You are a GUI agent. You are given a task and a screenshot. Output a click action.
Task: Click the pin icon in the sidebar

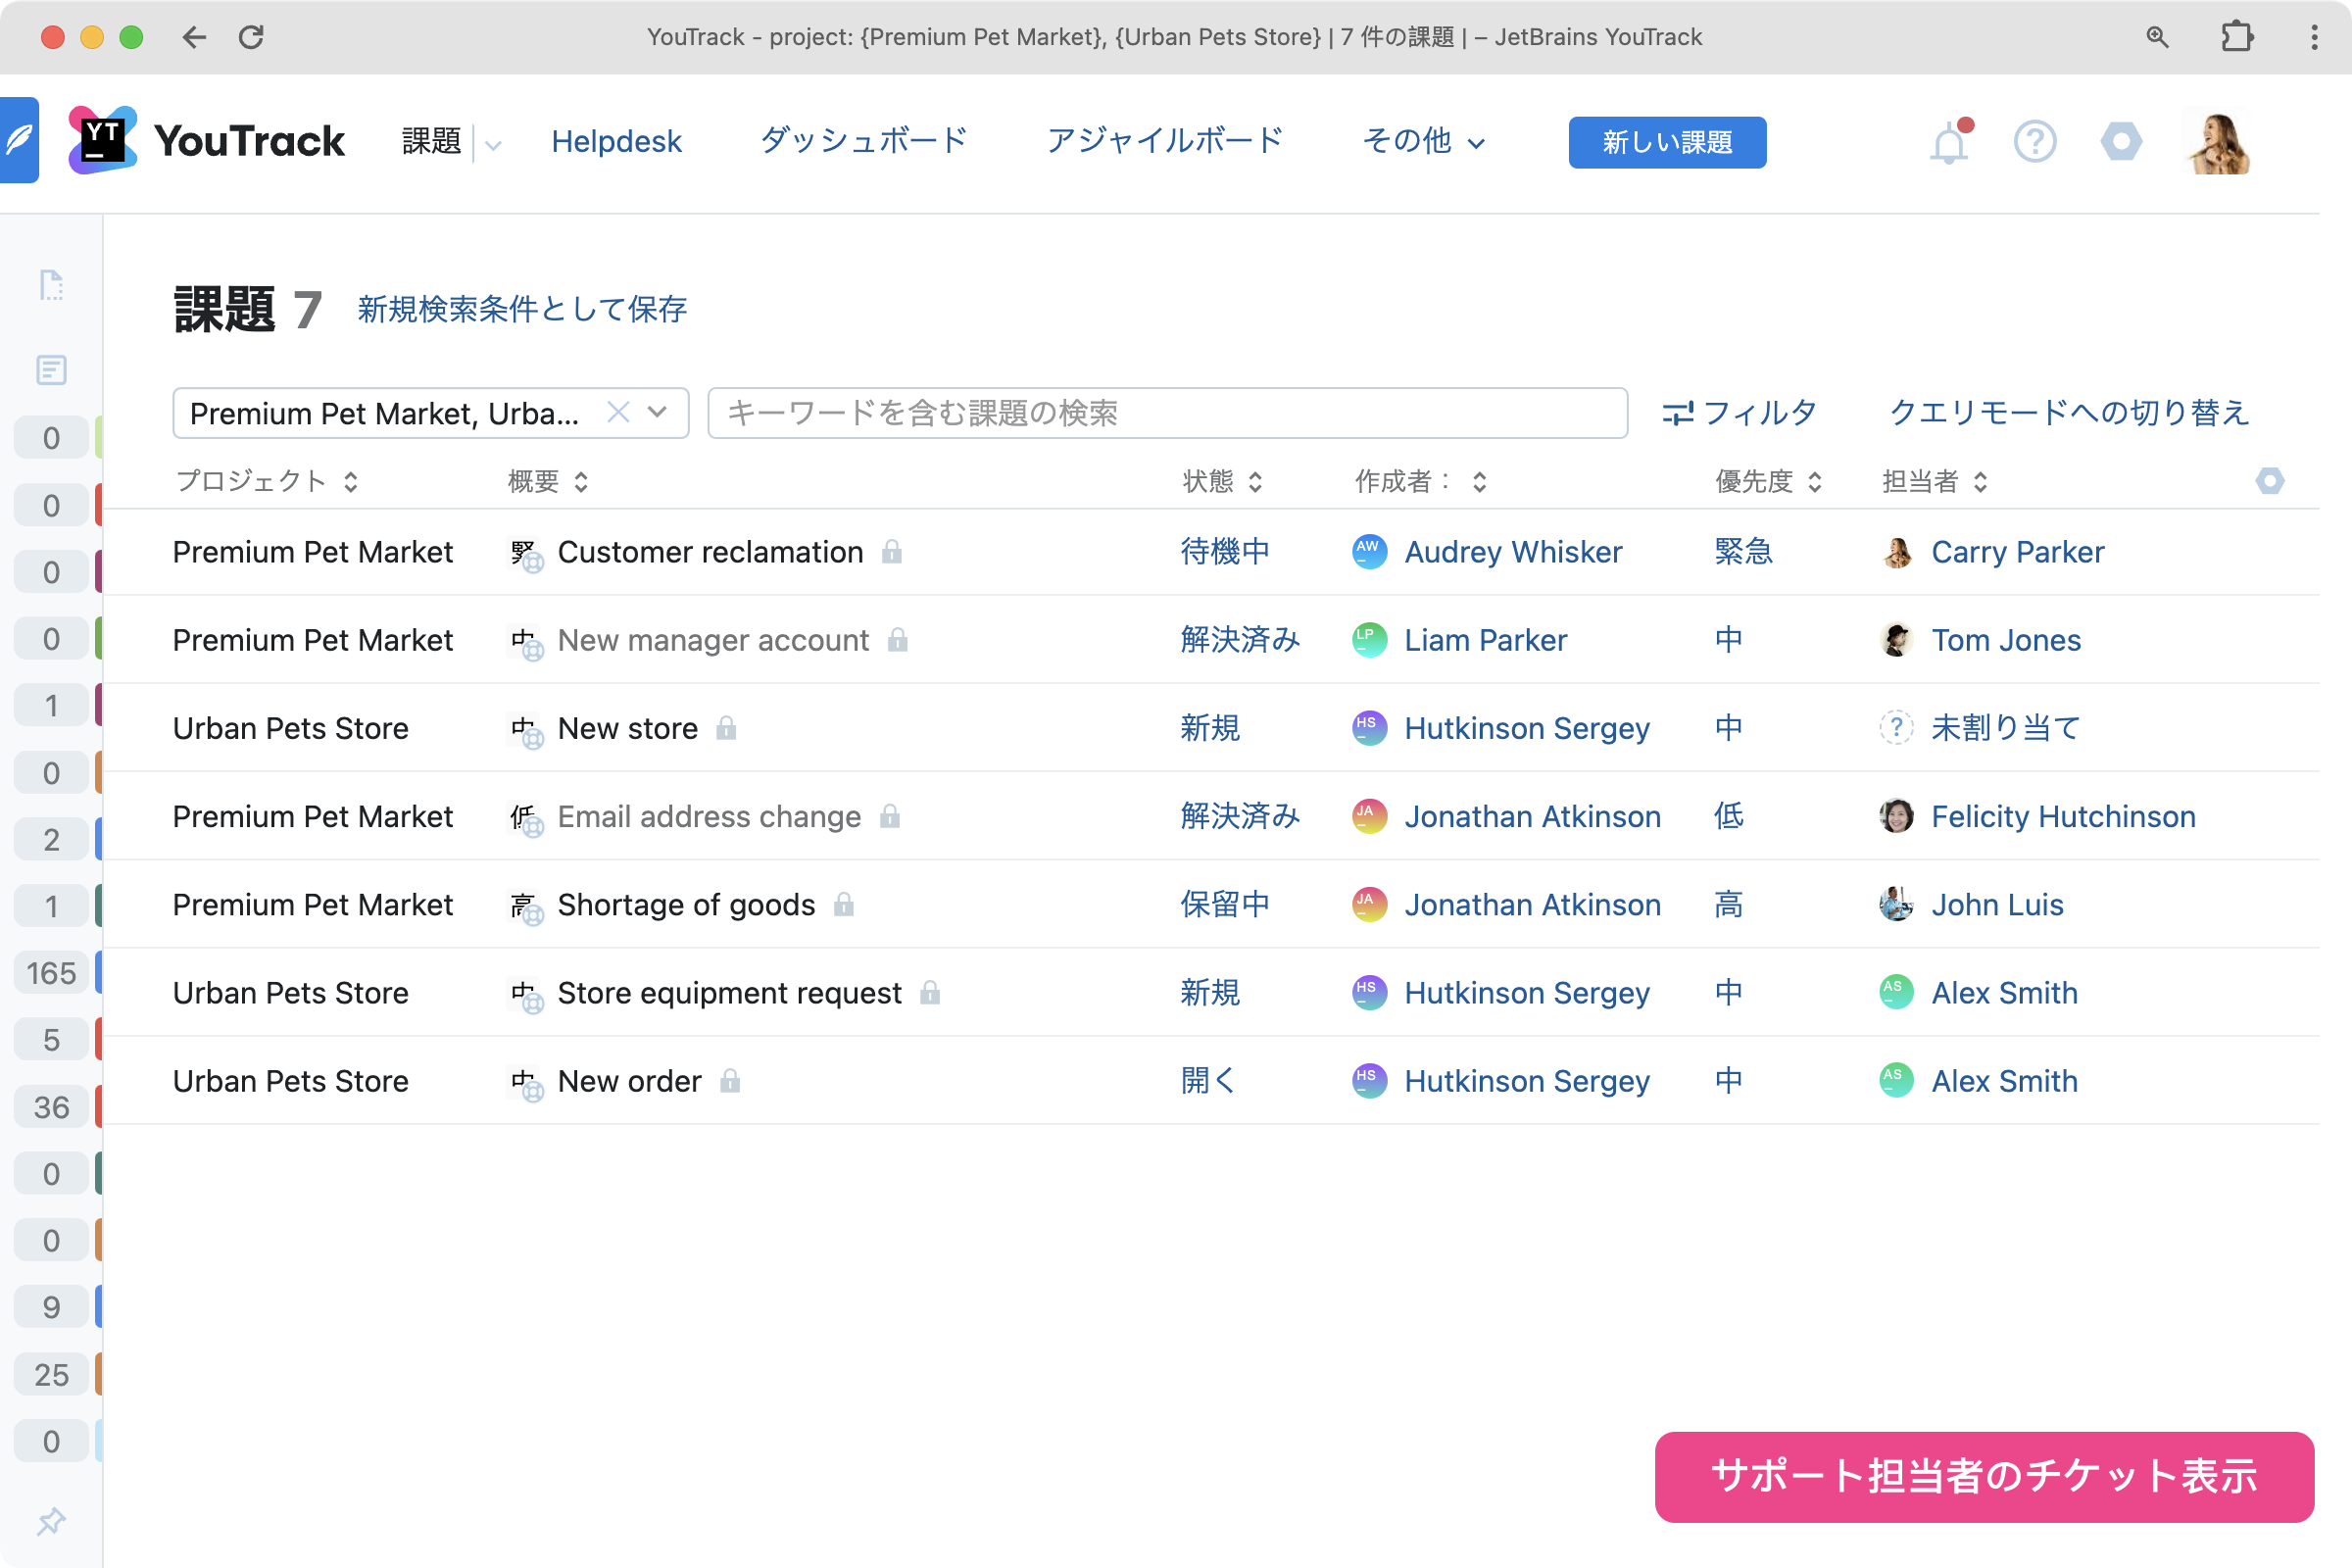click(x=51, y=1521)
